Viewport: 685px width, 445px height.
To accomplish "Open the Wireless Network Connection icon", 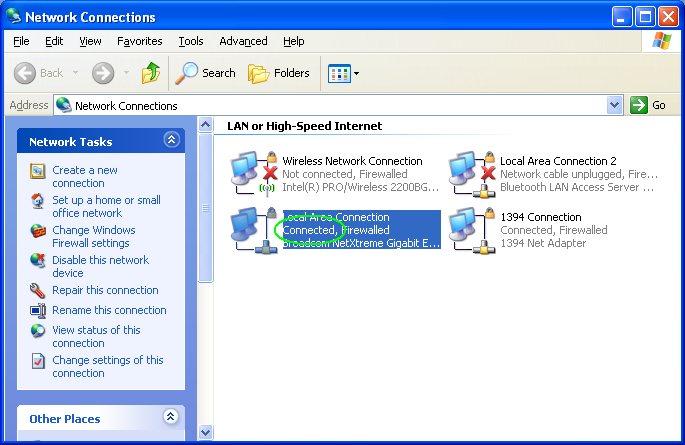I will [251, 173].
